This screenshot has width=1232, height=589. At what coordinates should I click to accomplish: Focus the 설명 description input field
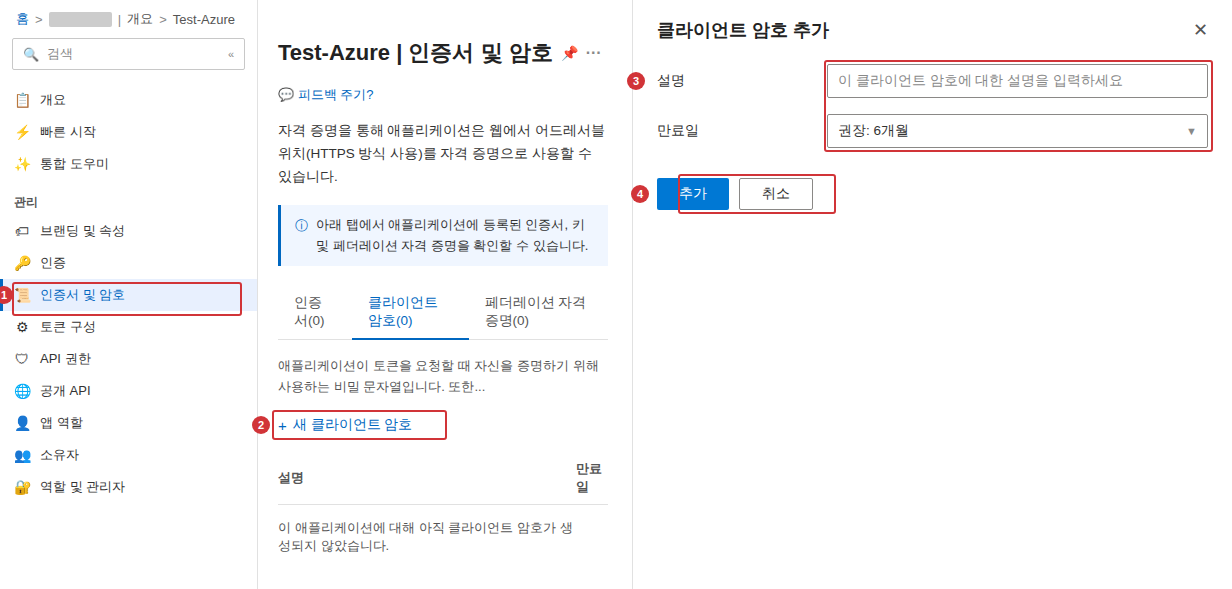tap(1017, 81)
